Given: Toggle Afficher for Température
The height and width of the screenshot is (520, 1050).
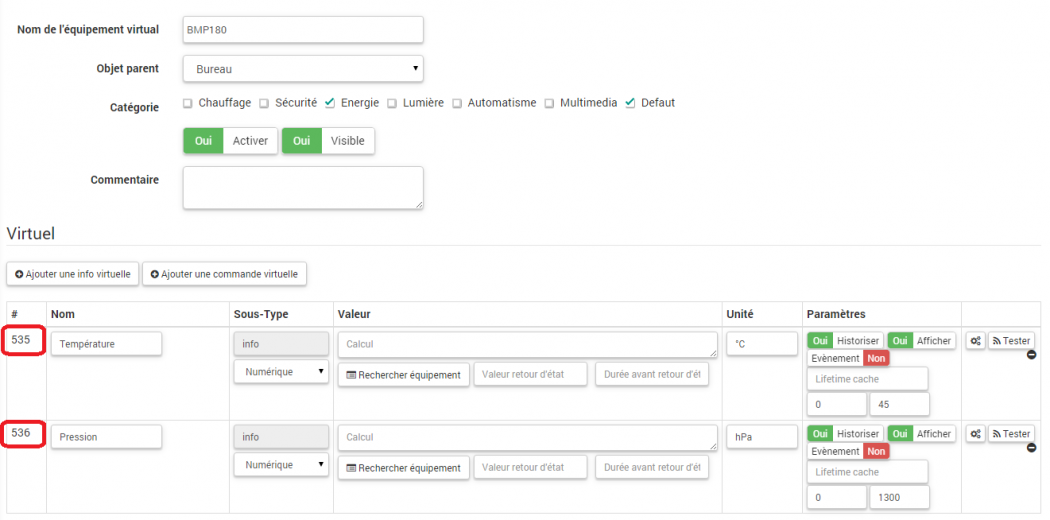Looking at the screenshot, I should click(921, 341).
